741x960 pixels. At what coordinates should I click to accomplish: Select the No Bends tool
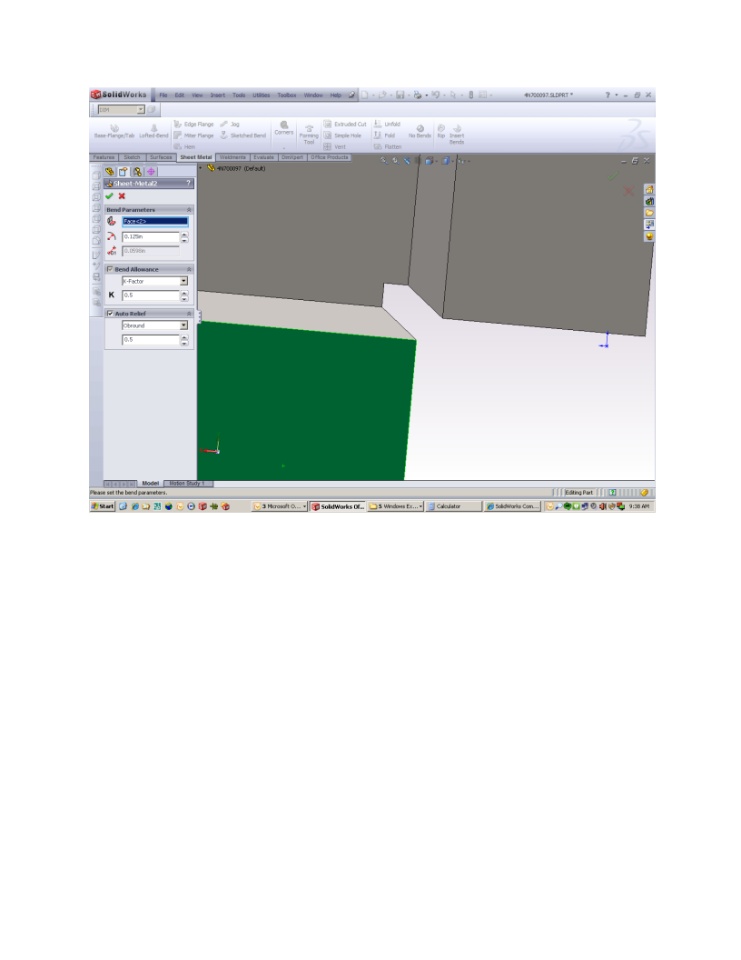[x=420, y=132]
